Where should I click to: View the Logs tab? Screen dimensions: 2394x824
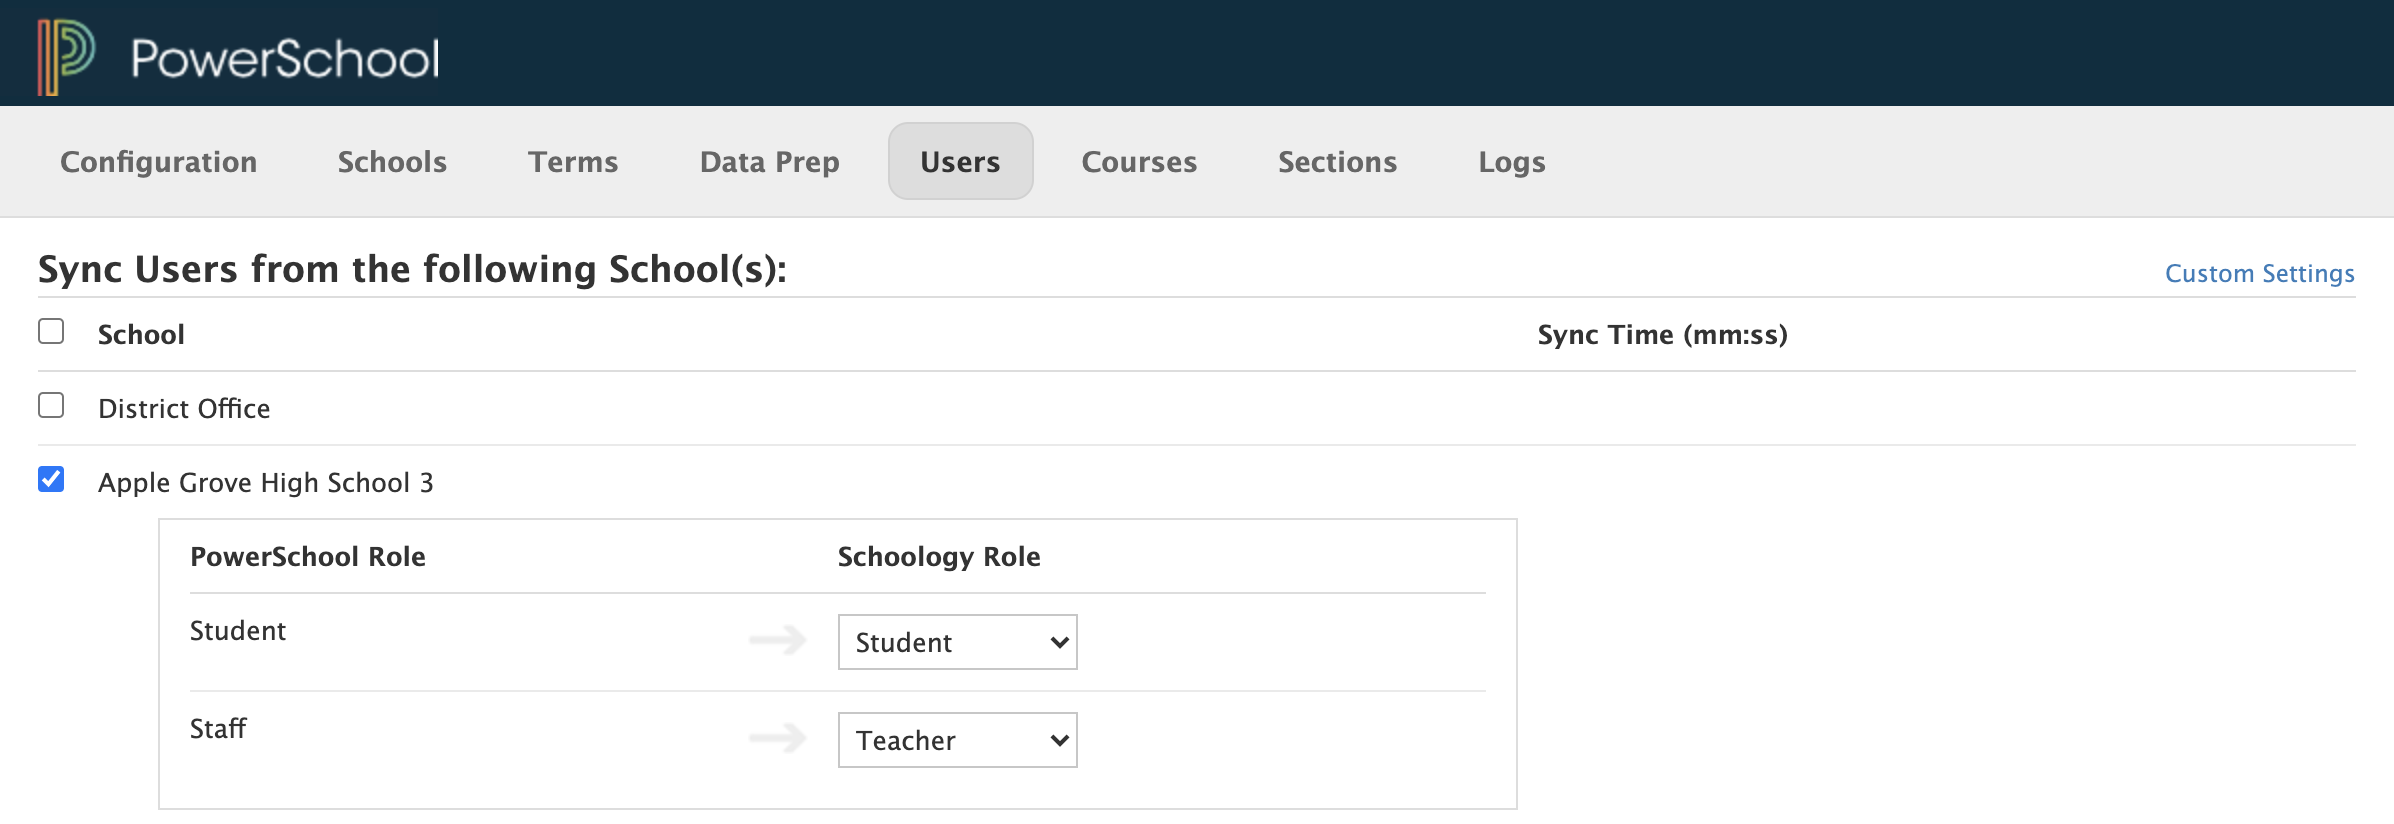(1511, 162)
